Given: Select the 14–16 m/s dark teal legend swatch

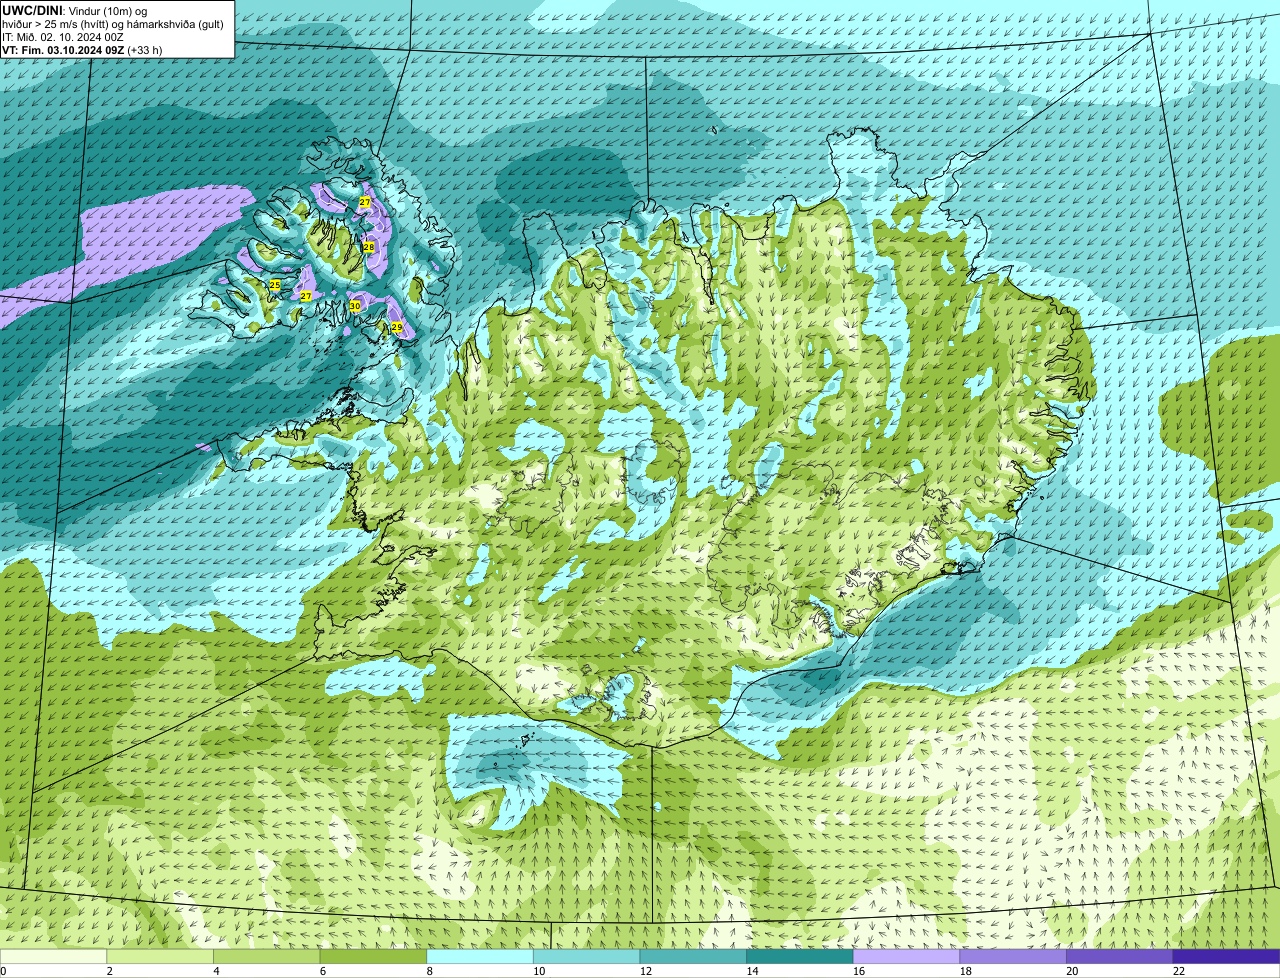Looking at the screenshot, I should [x=800, y=956].
